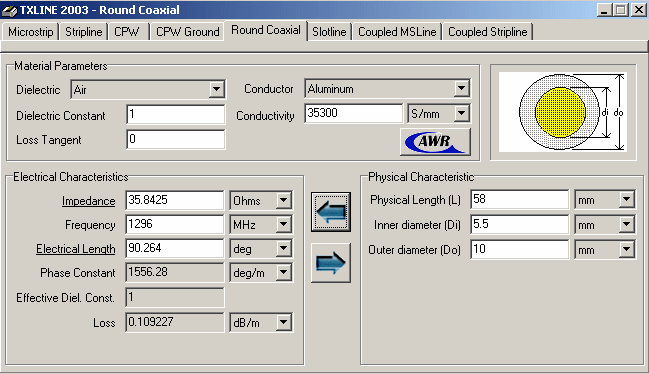This screenshot has width=649, height=374.
Task: Expand the Dielectric material dropdown
Action: [x=216, y=89]
